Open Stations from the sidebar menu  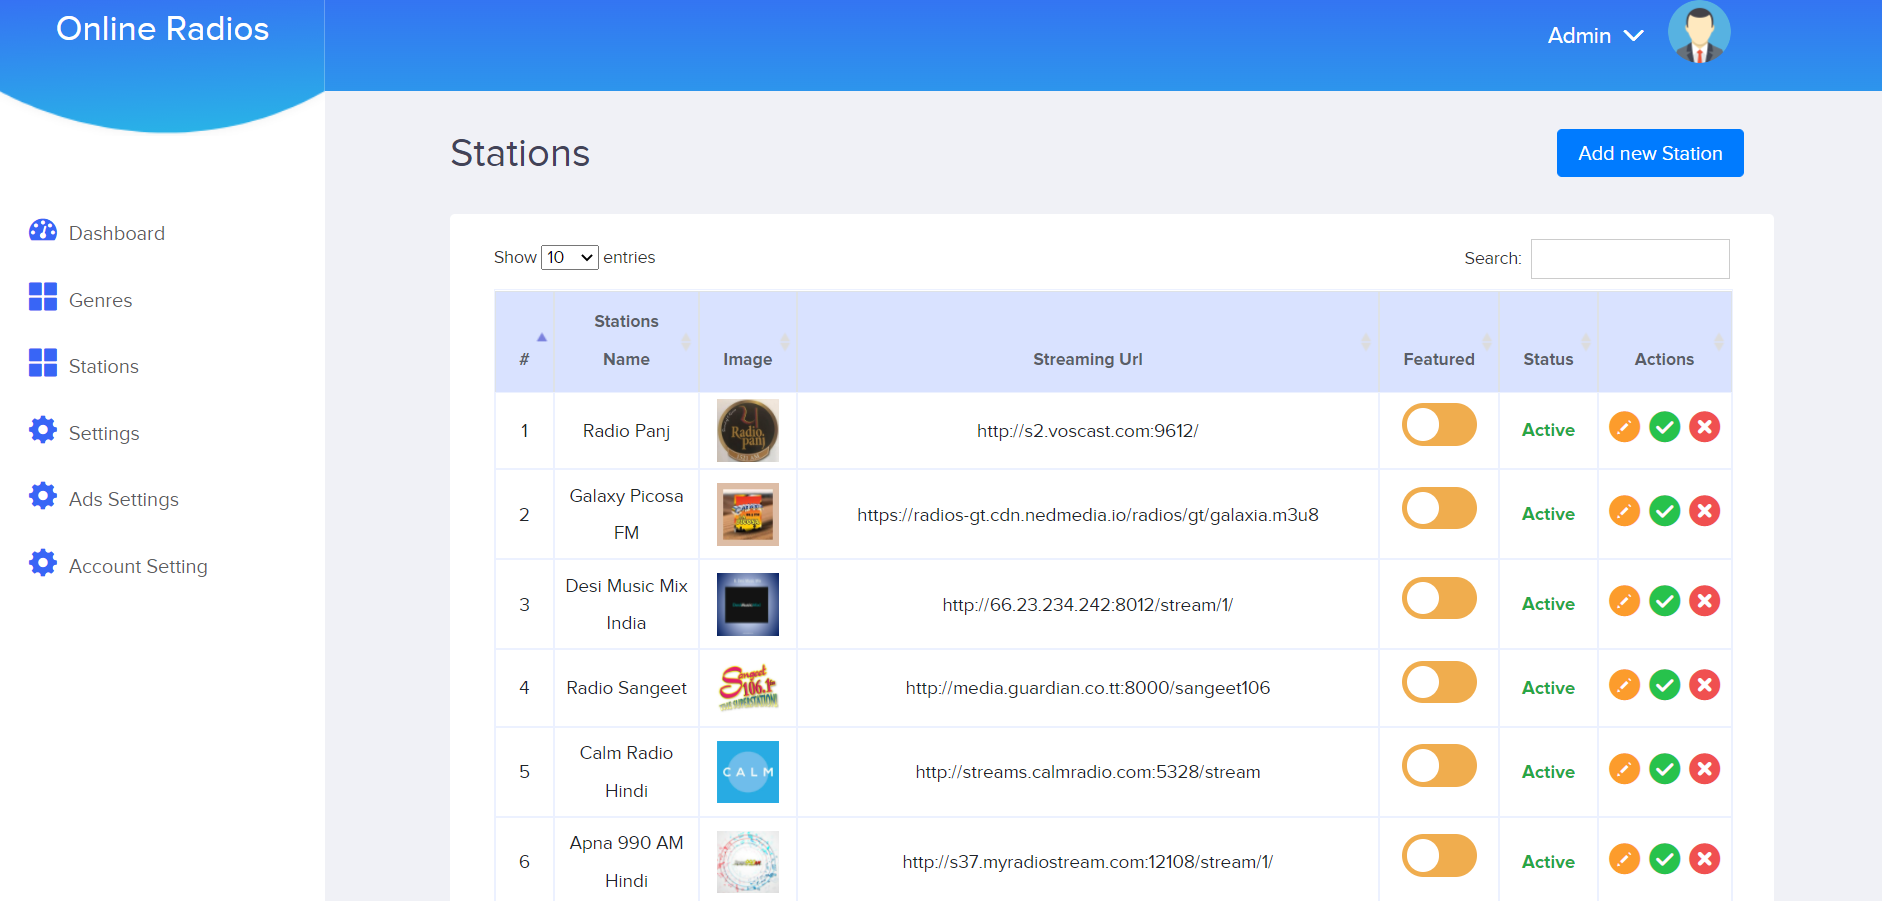pos(104,366)
